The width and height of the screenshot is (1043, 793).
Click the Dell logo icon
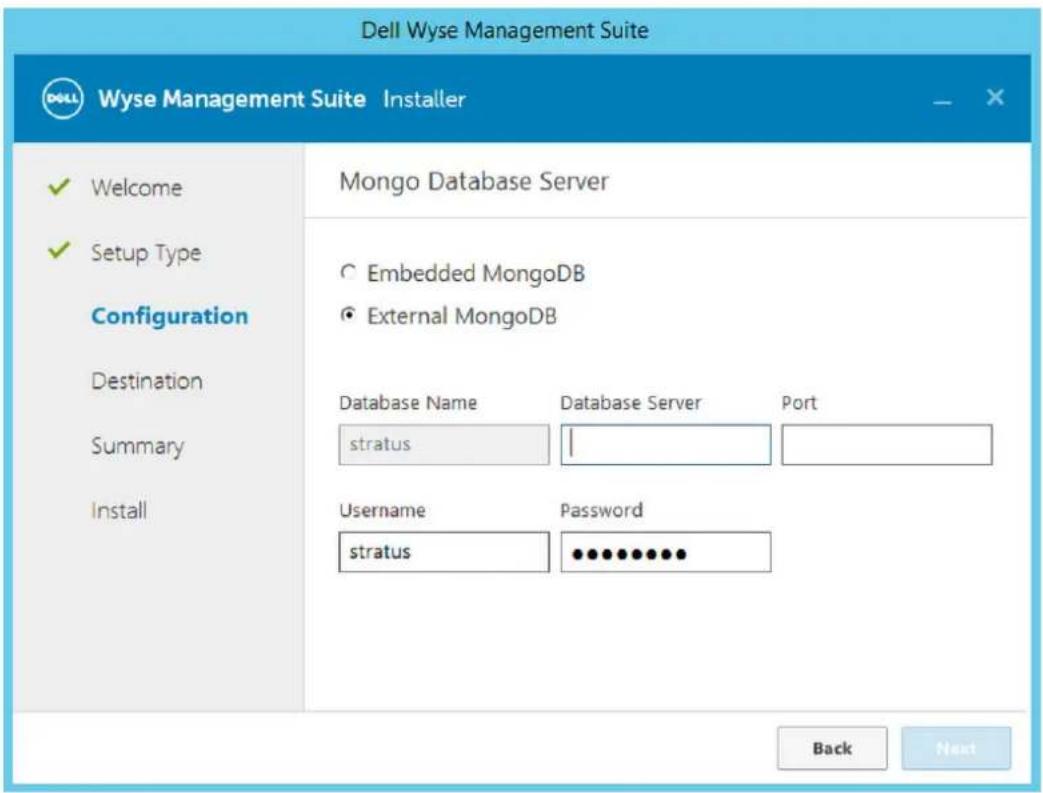pos(63,98)
